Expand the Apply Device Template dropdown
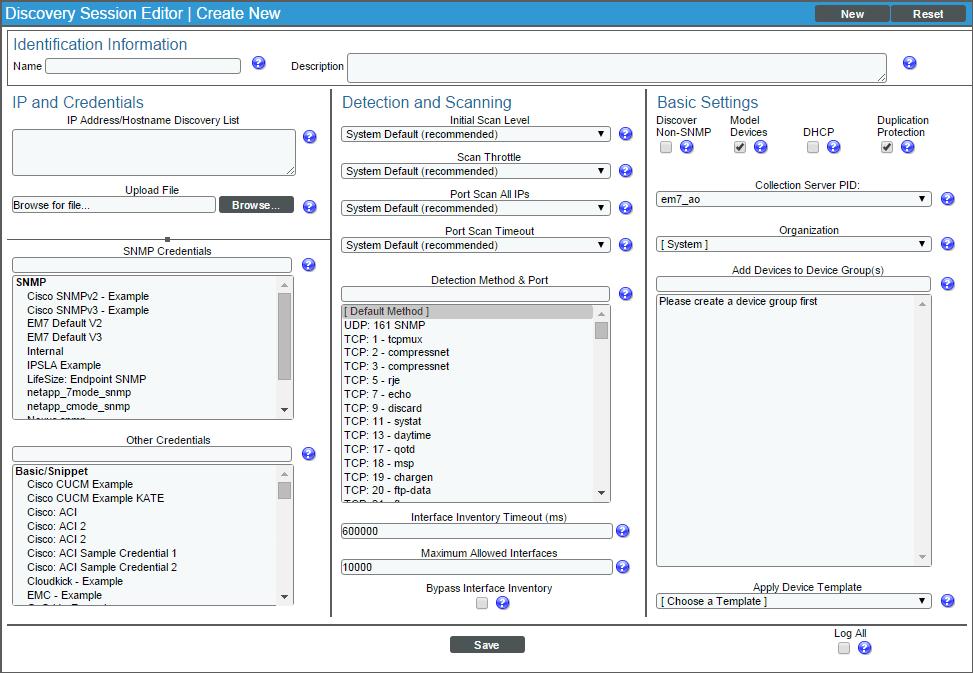This screenshot has width=973, height=673. click(x=793, y=601)
